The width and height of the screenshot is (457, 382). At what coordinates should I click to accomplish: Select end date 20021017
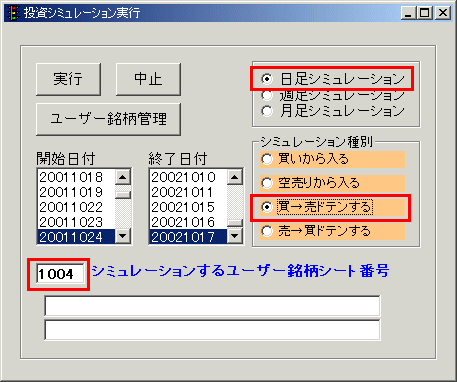(188, 237)
